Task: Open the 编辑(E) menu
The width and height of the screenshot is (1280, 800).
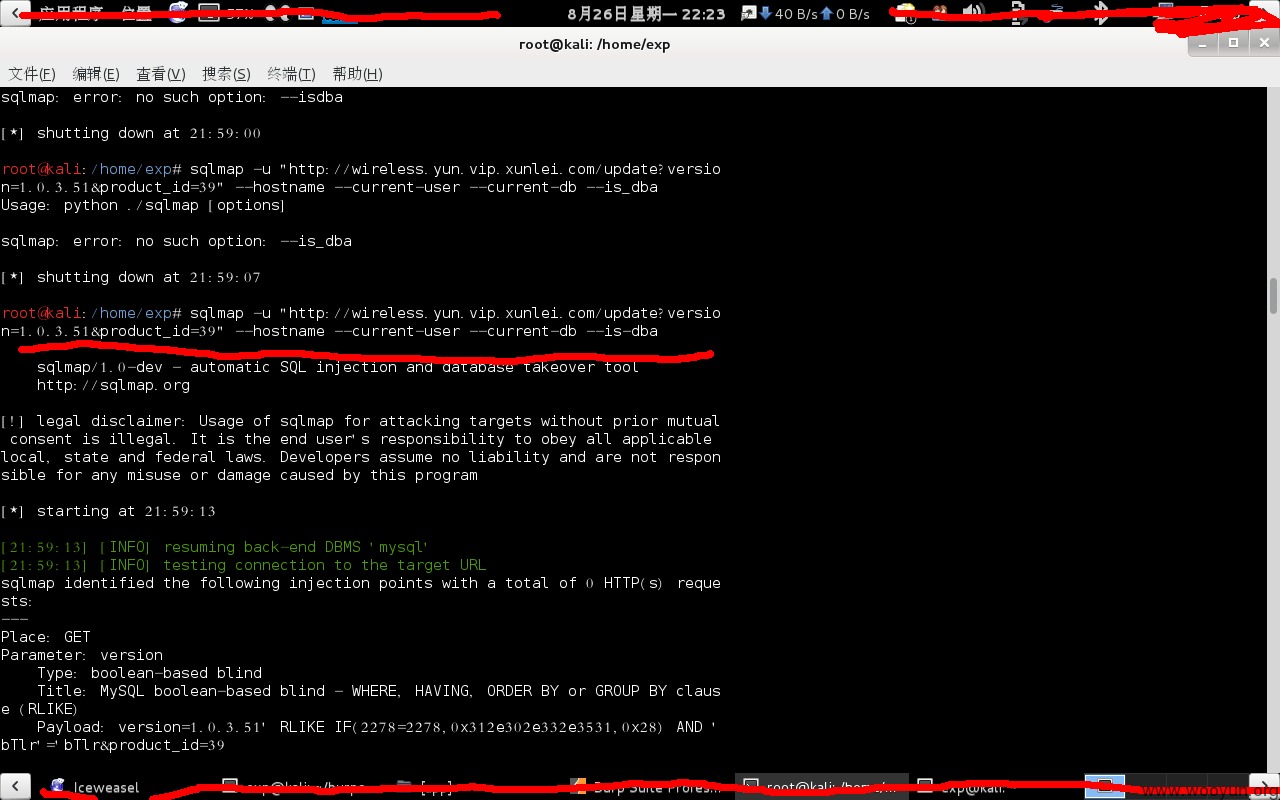Action: [96, 74]
